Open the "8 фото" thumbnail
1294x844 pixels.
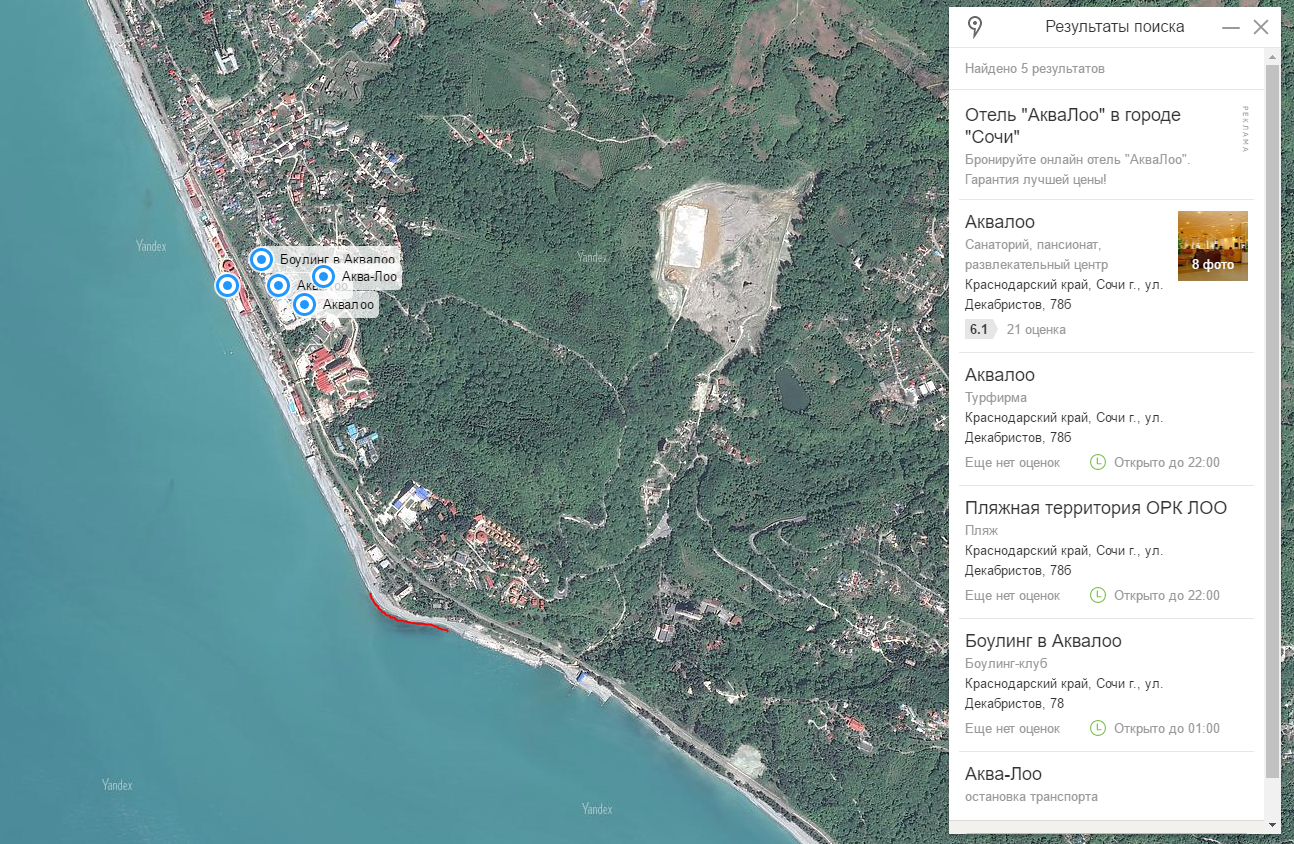[x=1213, y=246]
